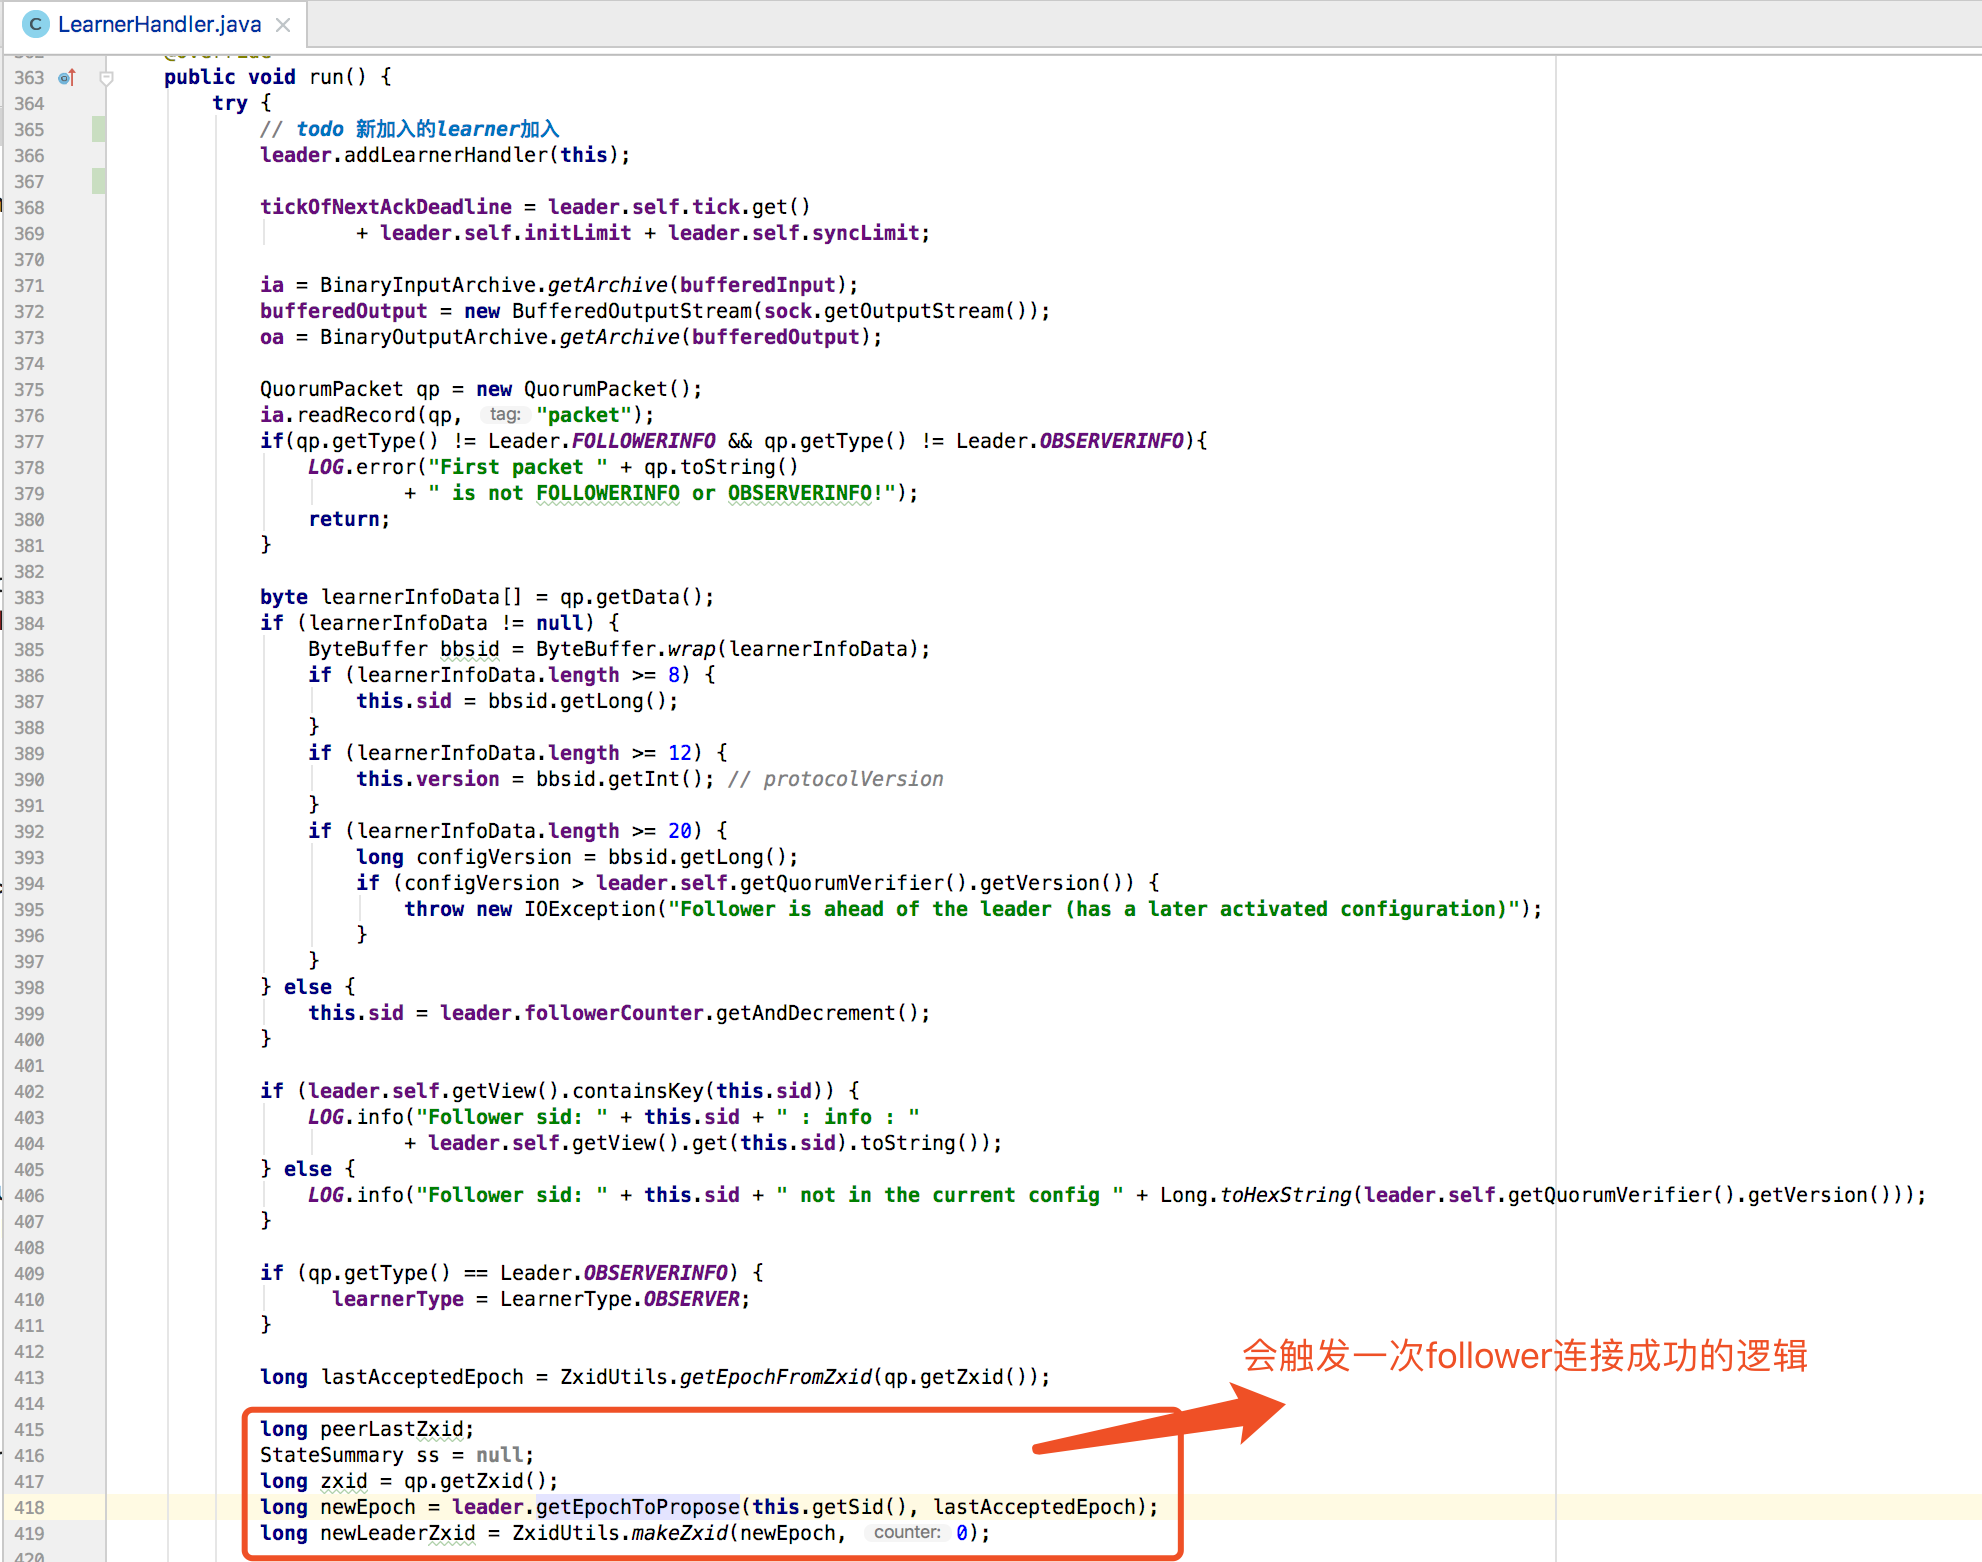Click the getEpochFromZxid method call

pyautogui.click(x=775, y=1377)
